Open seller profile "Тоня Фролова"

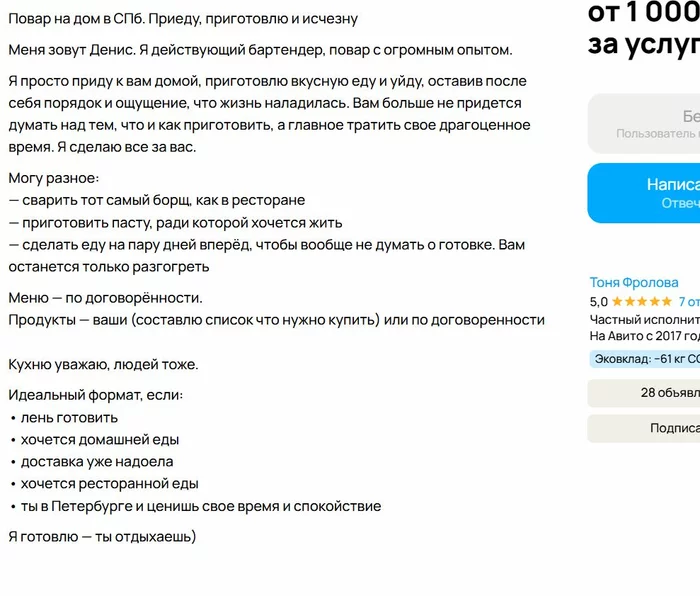(634, 283)
